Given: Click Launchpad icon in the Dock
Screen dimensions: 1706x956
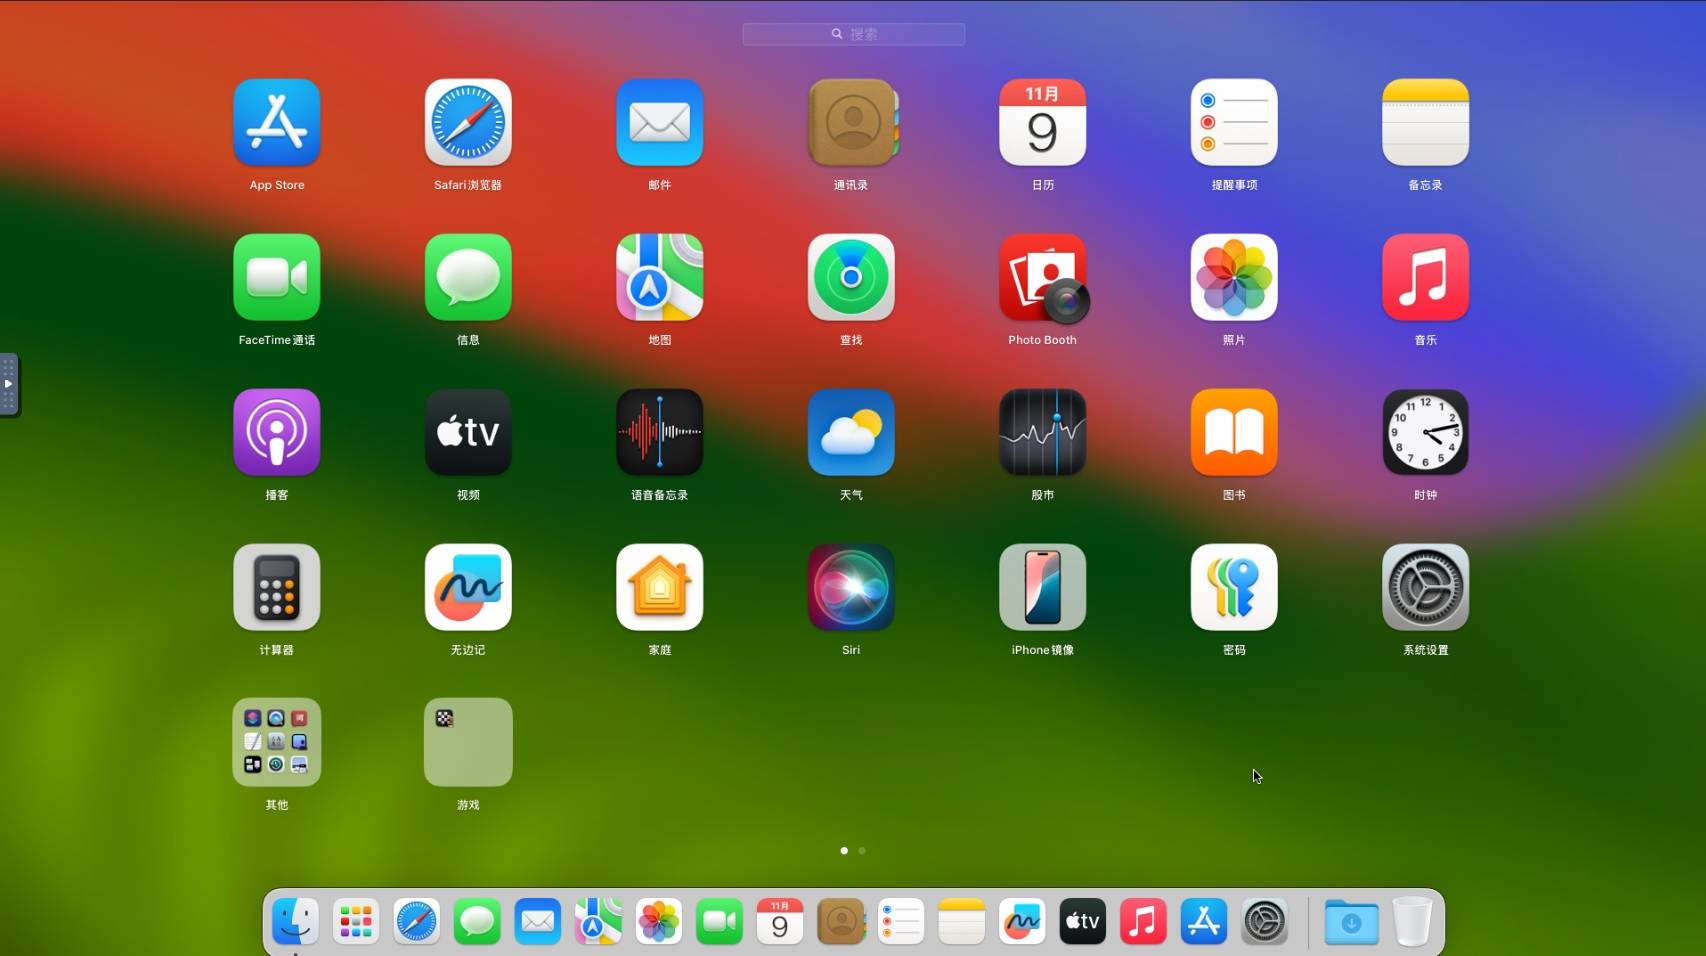Looking at the screenshot, I should pos(356,921).
